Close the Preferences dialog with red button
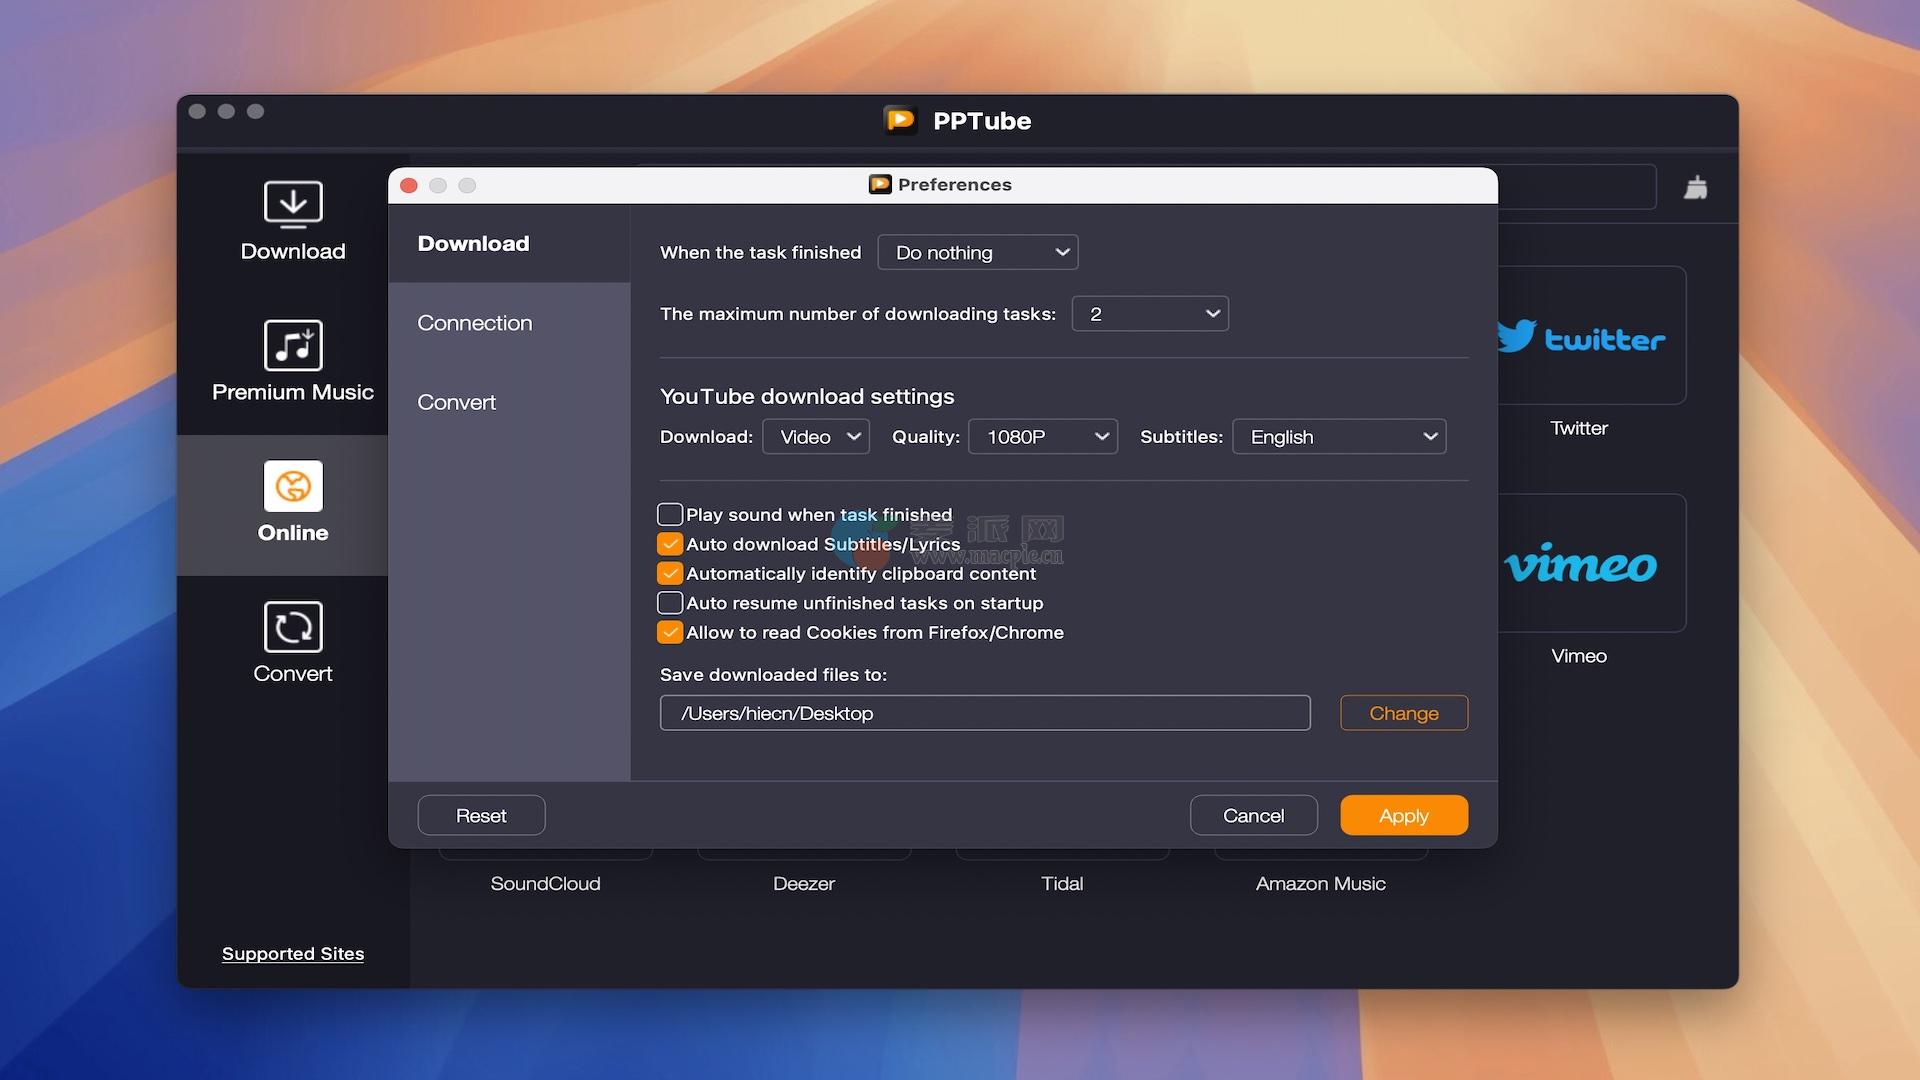Image resolution: width=1920 pixels, height=1080 pixels. 409,185
